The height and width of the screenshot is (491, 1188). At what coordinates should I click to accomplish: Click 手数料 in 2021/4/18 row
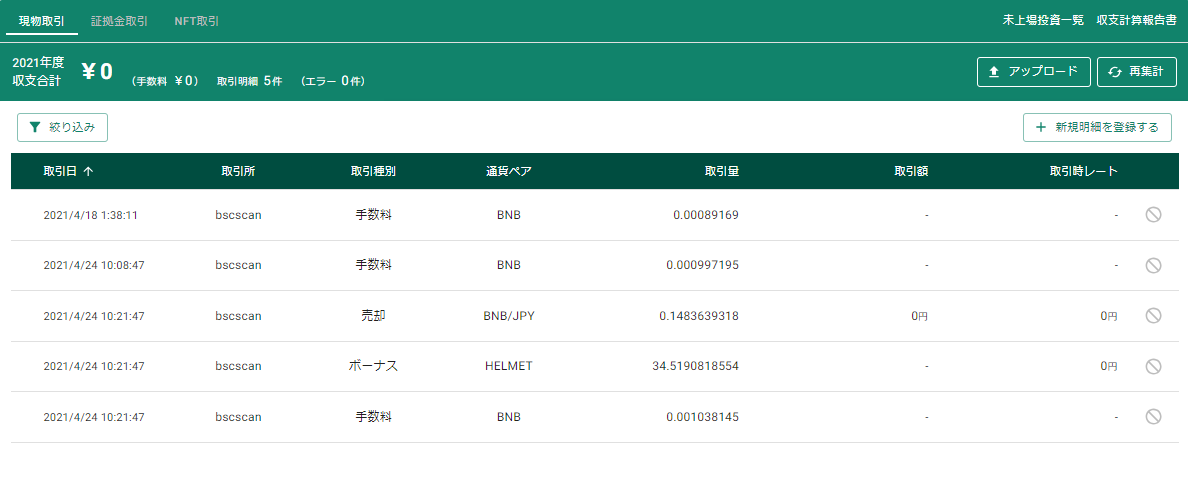373,215
